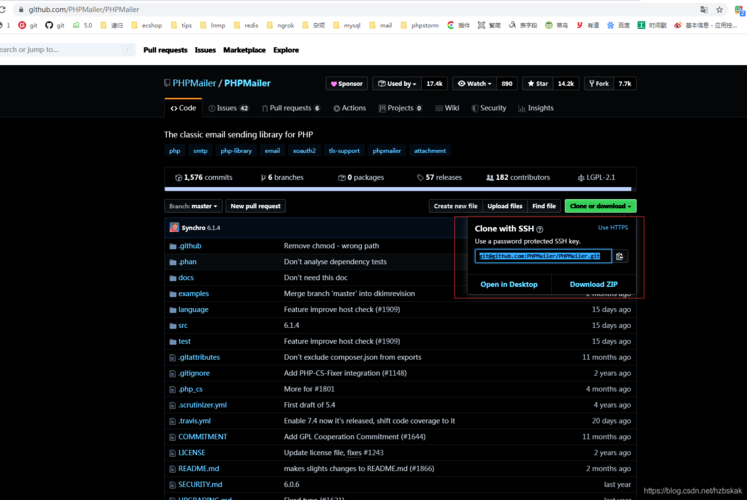This screenshot has height=500, width=747.
Task: Open the 6 branches link
Action: coord(282,178)
